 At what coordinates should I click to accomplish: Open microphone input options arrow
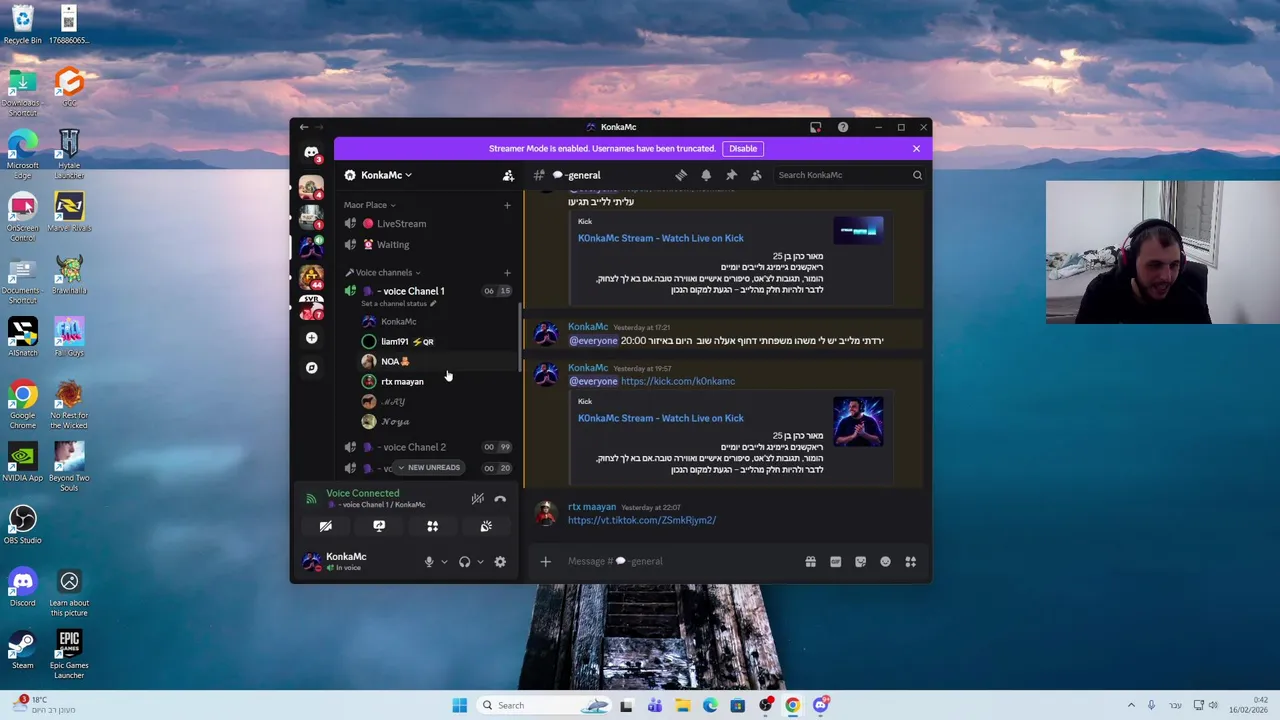click(444, 562)
